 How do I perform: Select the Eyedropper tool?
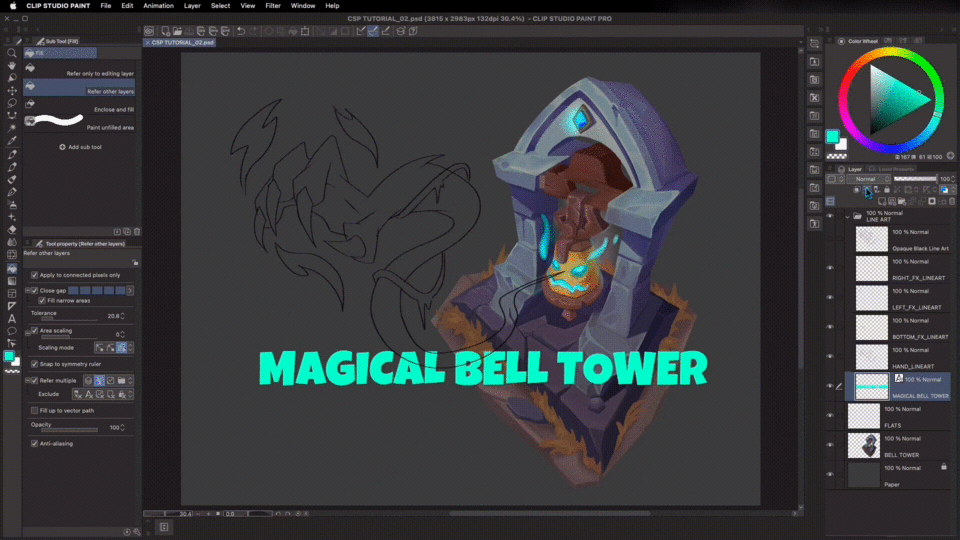[x=12, y=141]
